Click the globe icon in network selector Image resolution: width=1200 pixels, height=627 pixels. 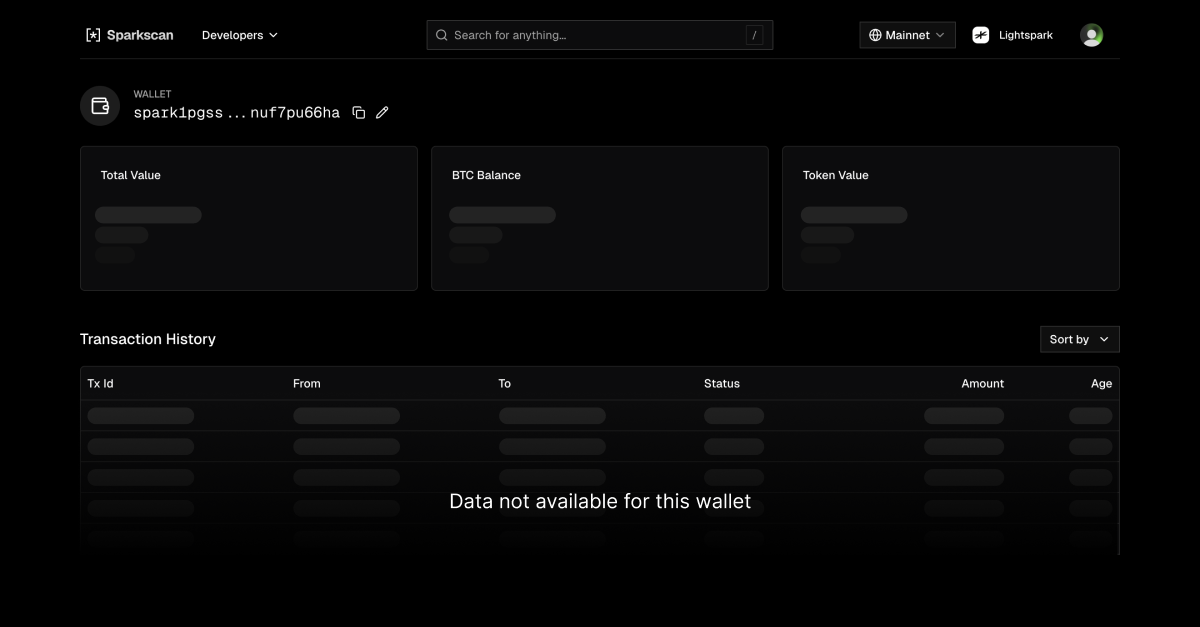(875, 35)
